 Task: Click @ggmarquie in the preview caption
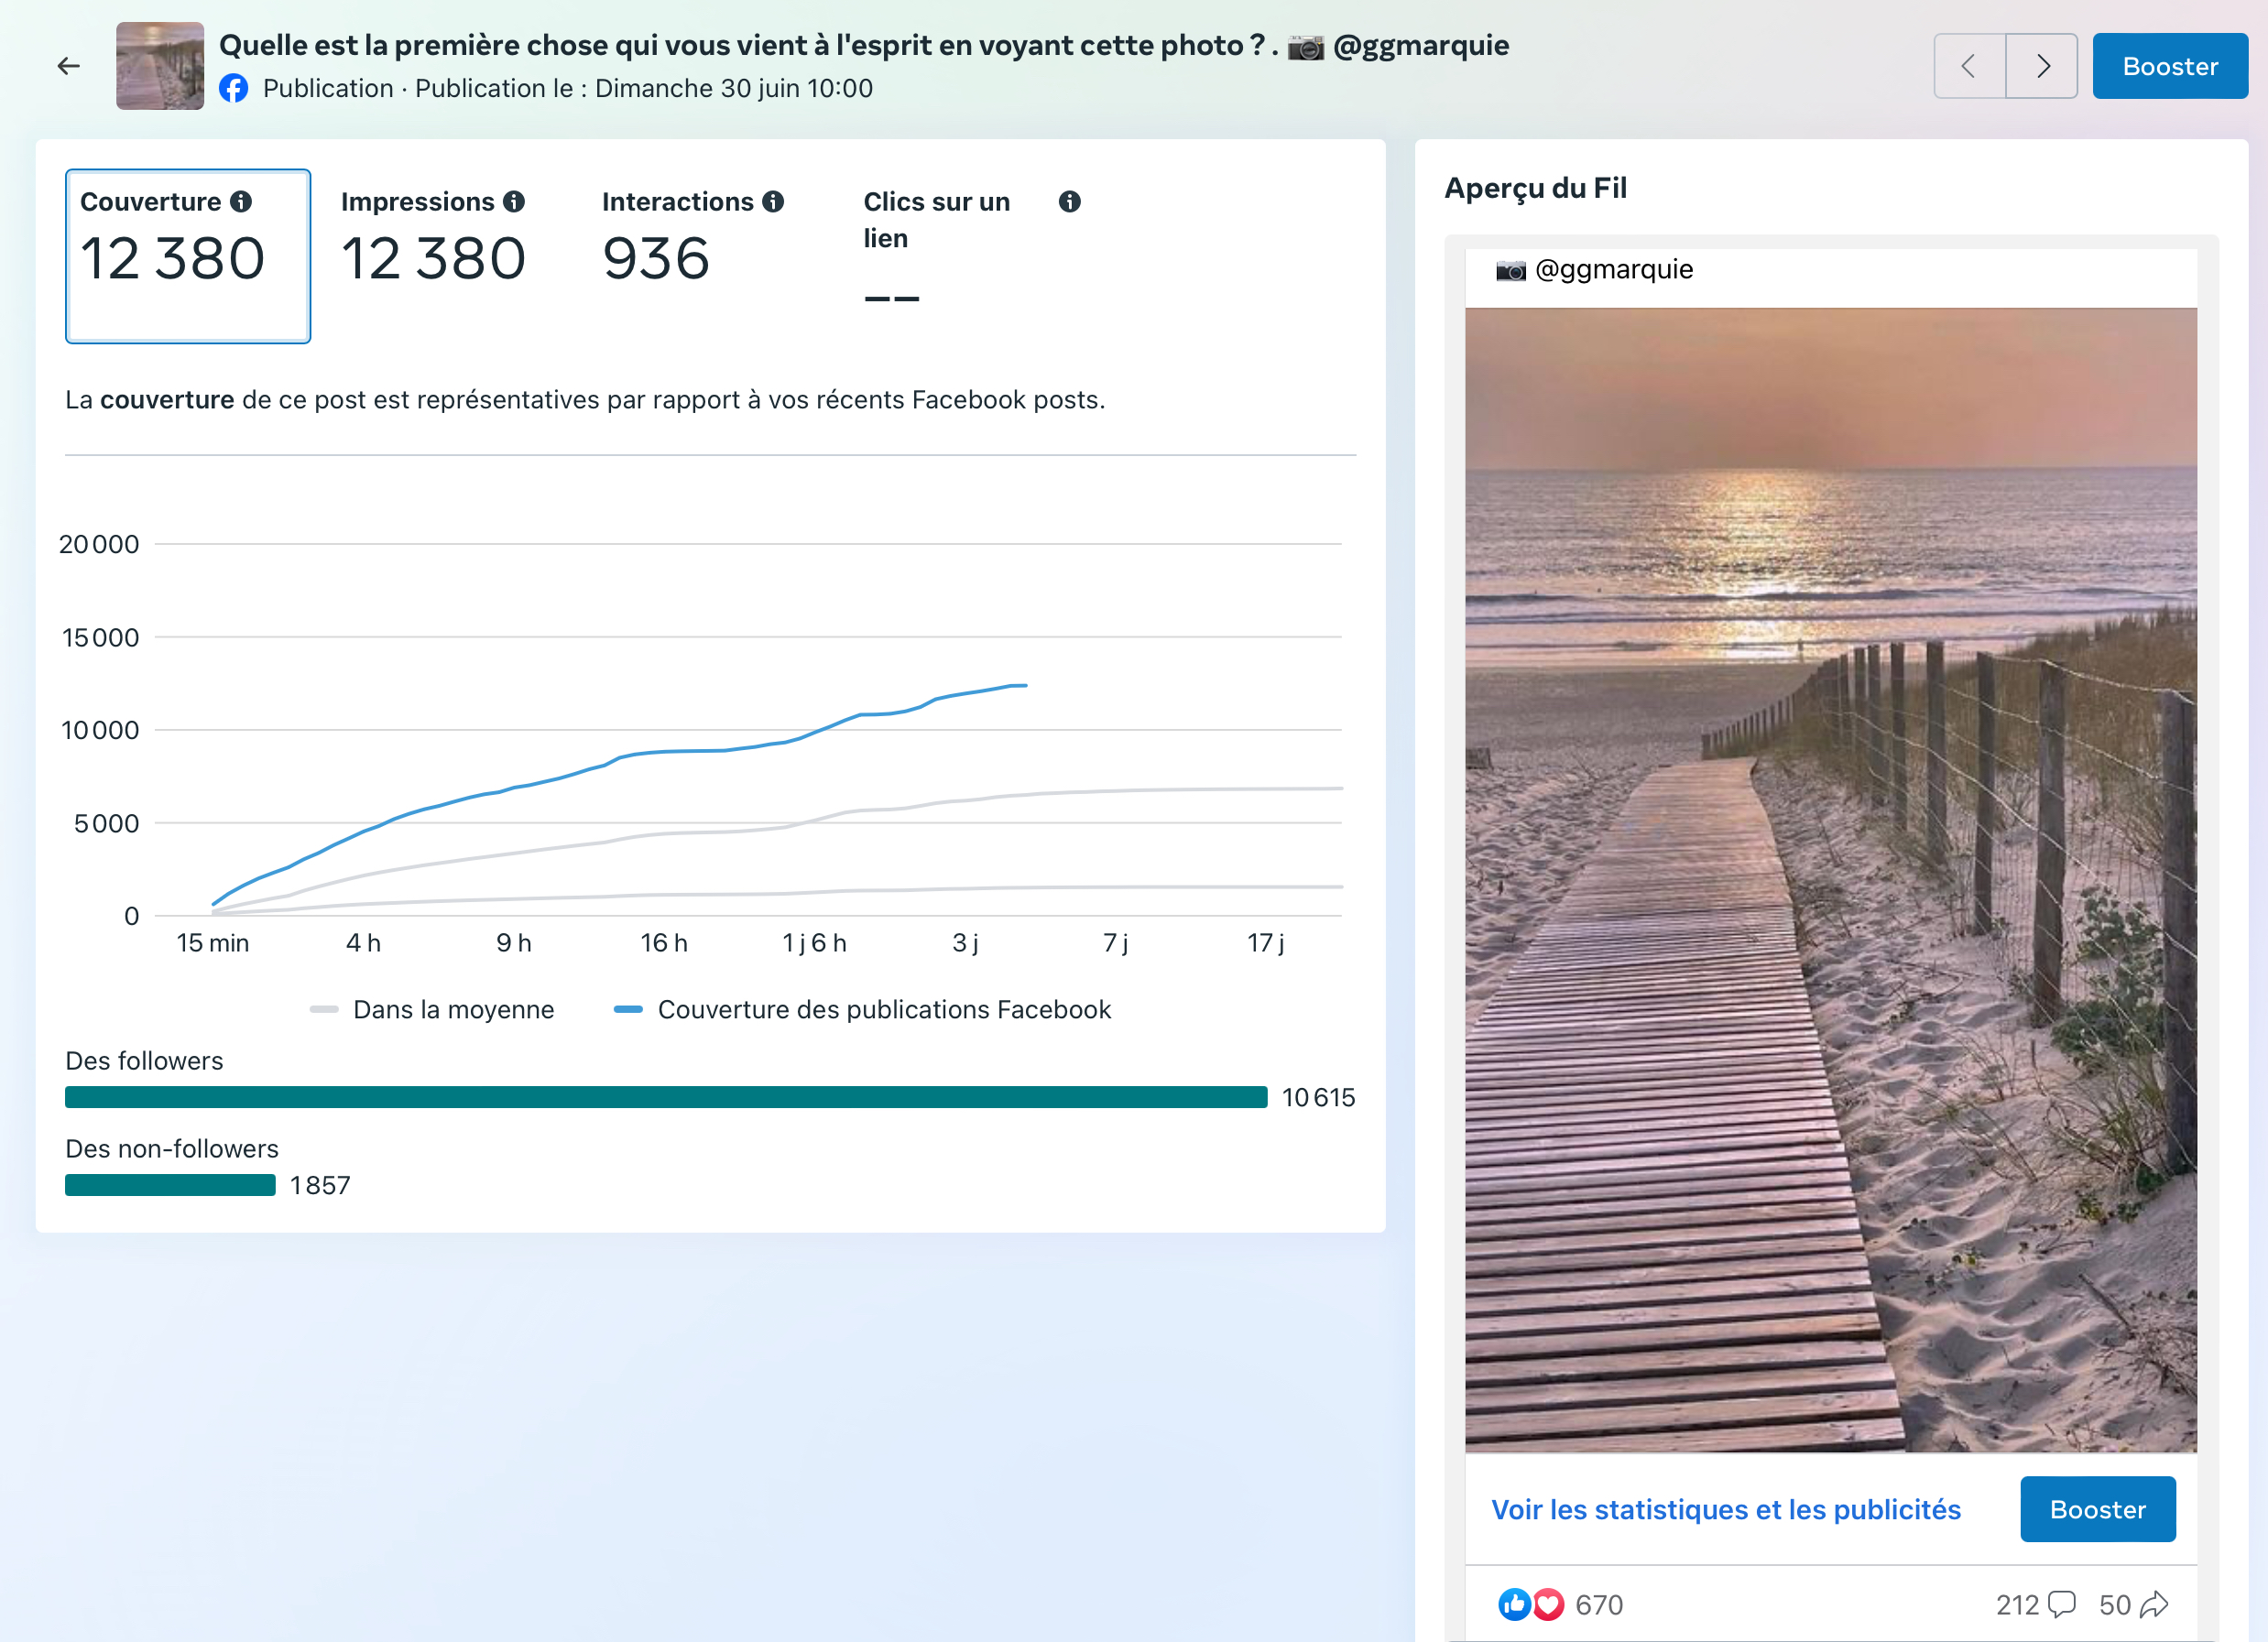point(1614,270)
